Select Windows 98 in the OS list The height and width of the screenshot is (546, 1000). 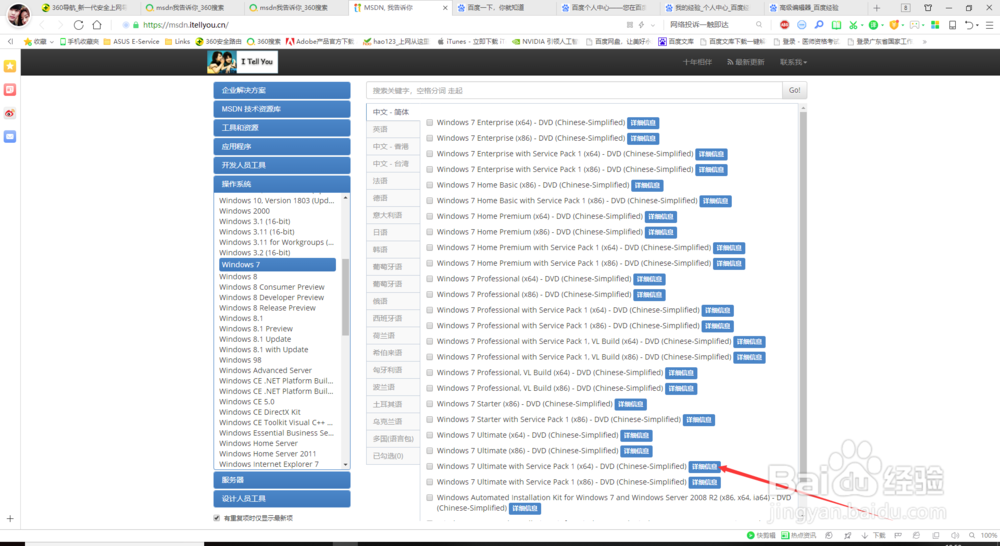pos(240,360)
